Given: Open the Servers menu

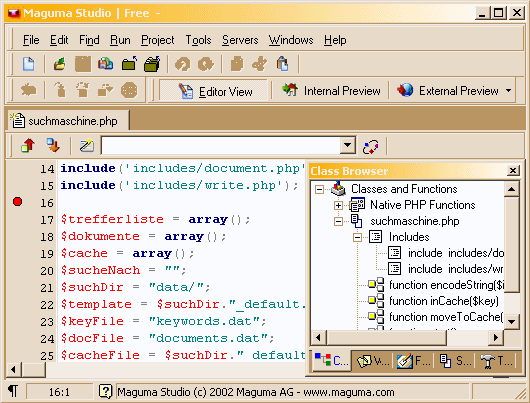Looking at the screenshot, I should (x=240, y=40).
